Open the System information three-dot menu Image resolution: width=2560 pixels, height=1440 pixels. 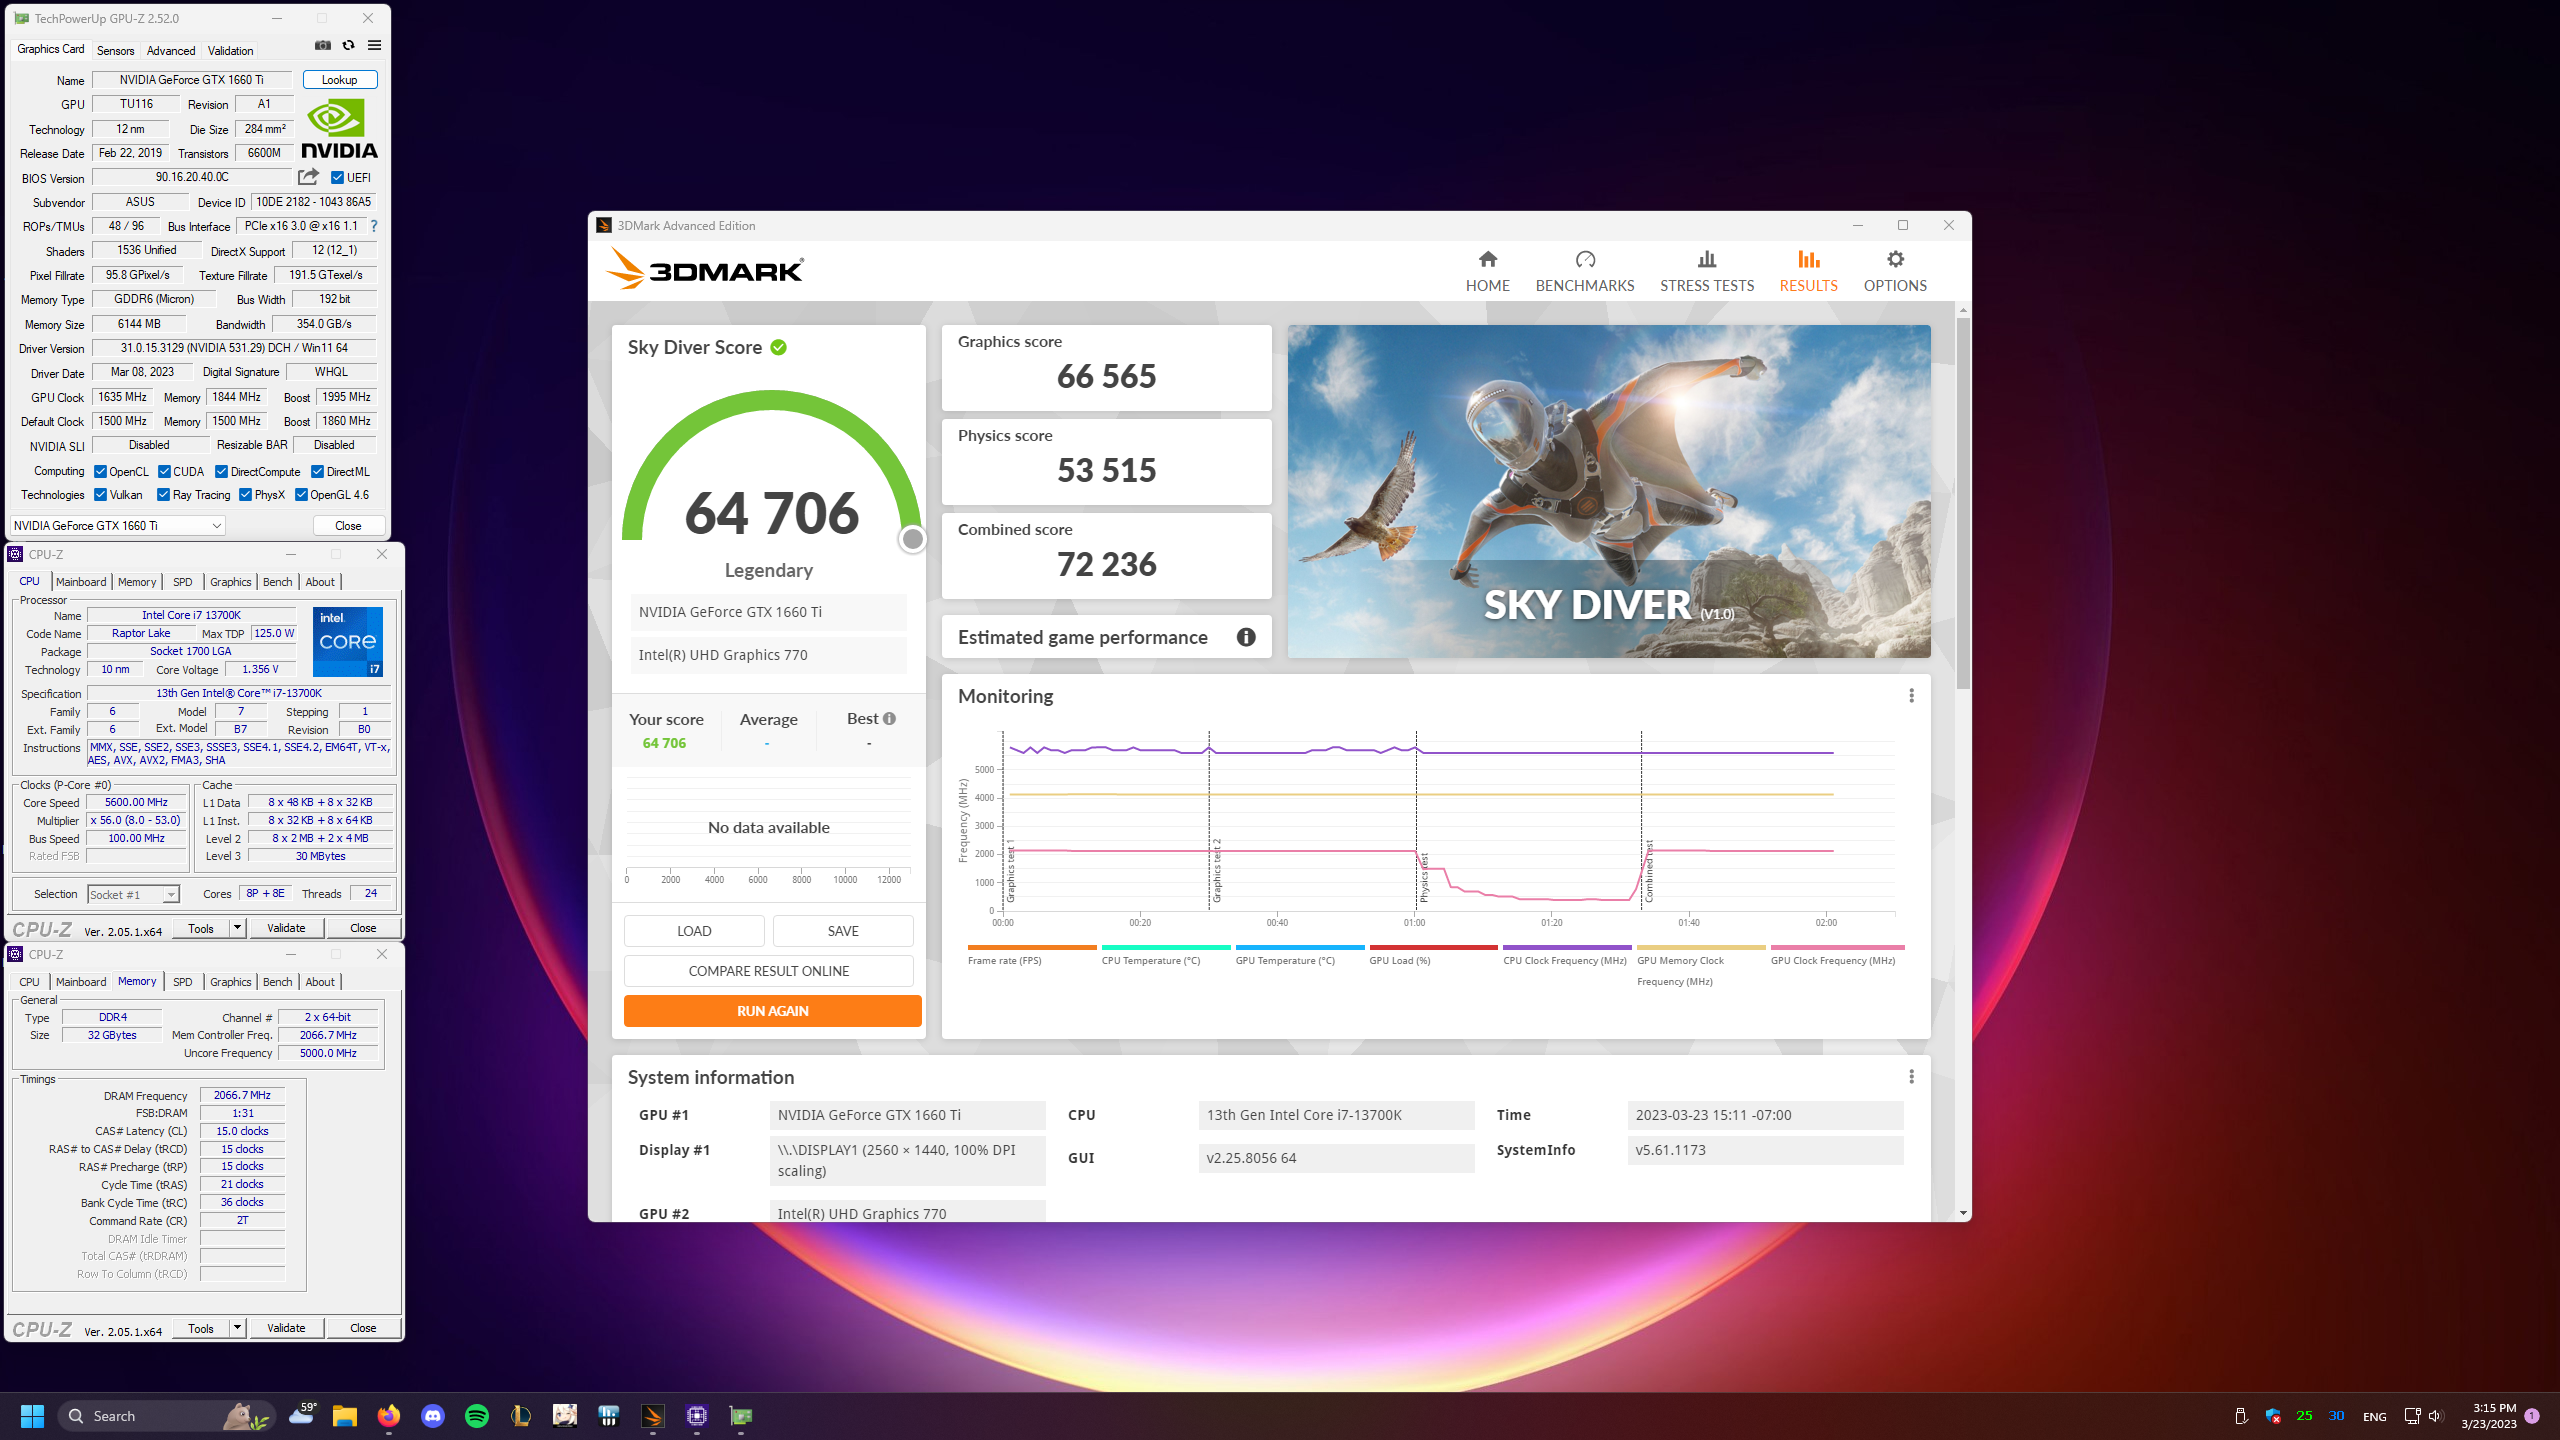[x=1911, y=1077]
